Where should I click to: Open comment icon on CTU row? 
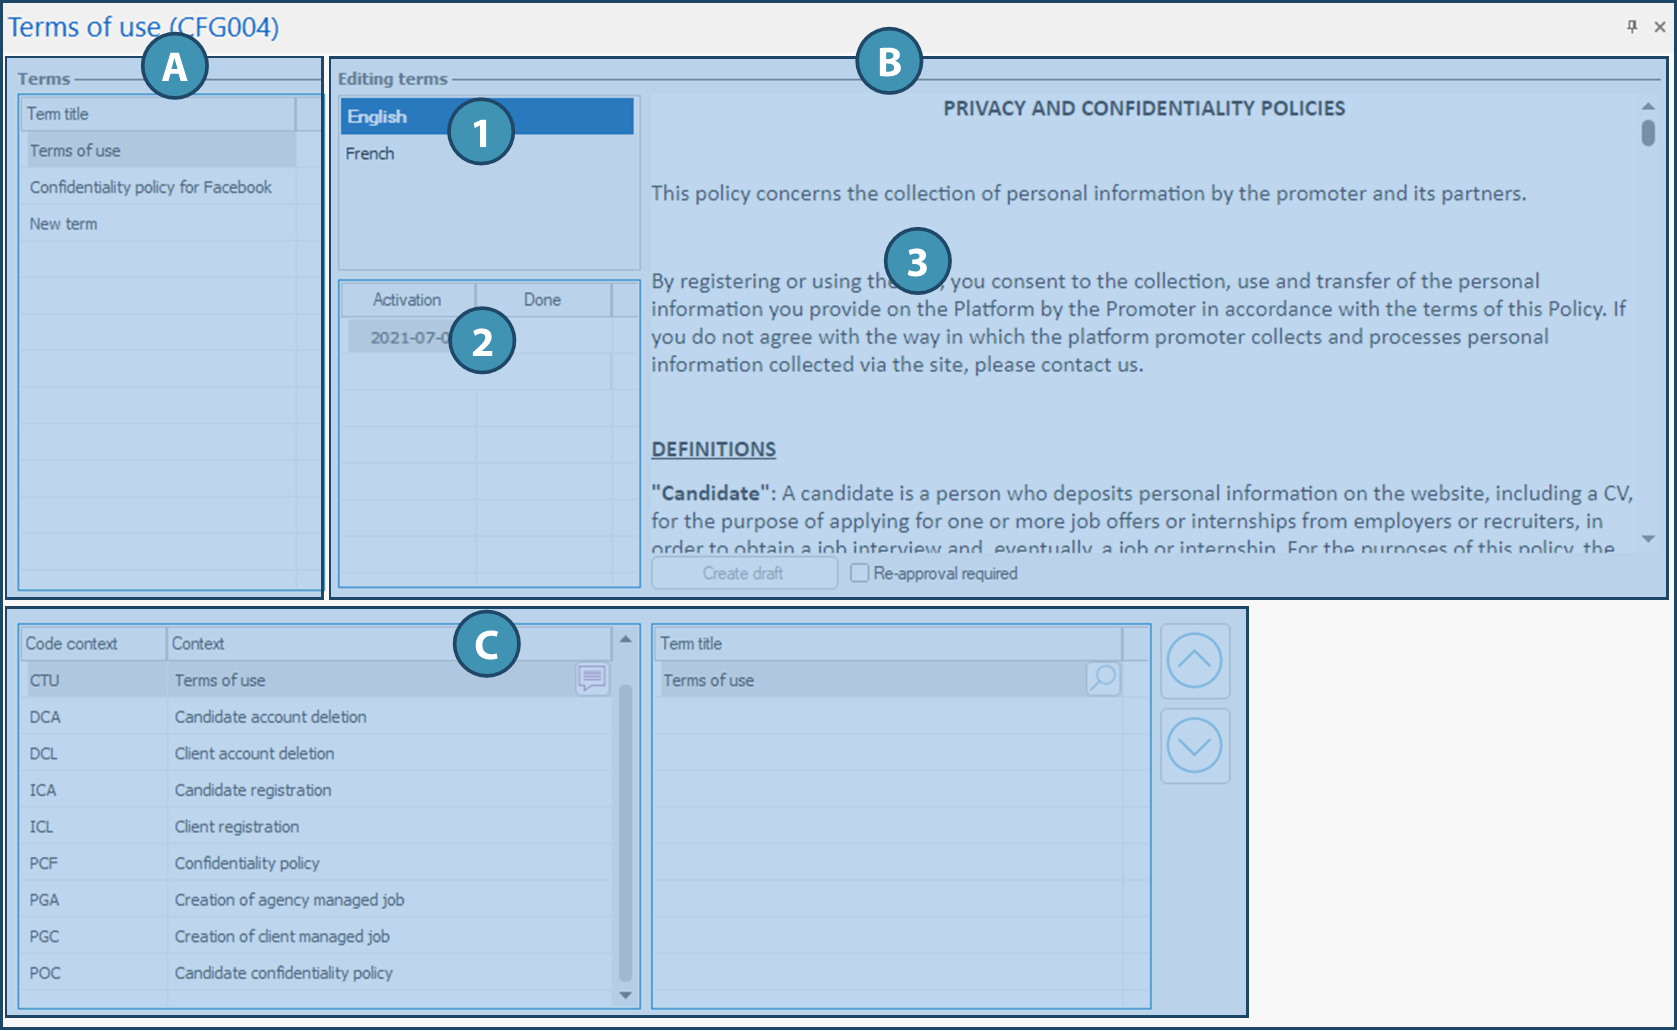[x=592, y=679]
